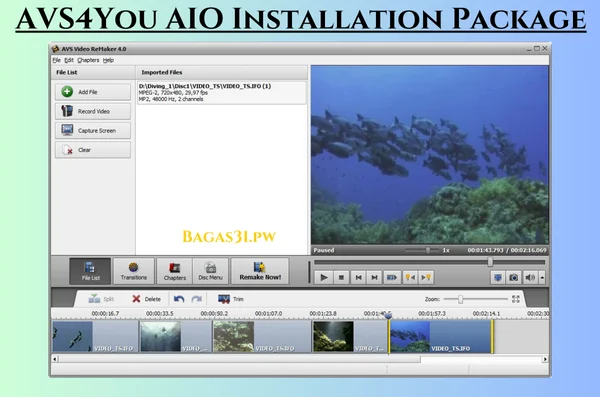The width and height of the screenshot is (600, 397).
Task: Click the Record Video button
Action: [93, 111]
